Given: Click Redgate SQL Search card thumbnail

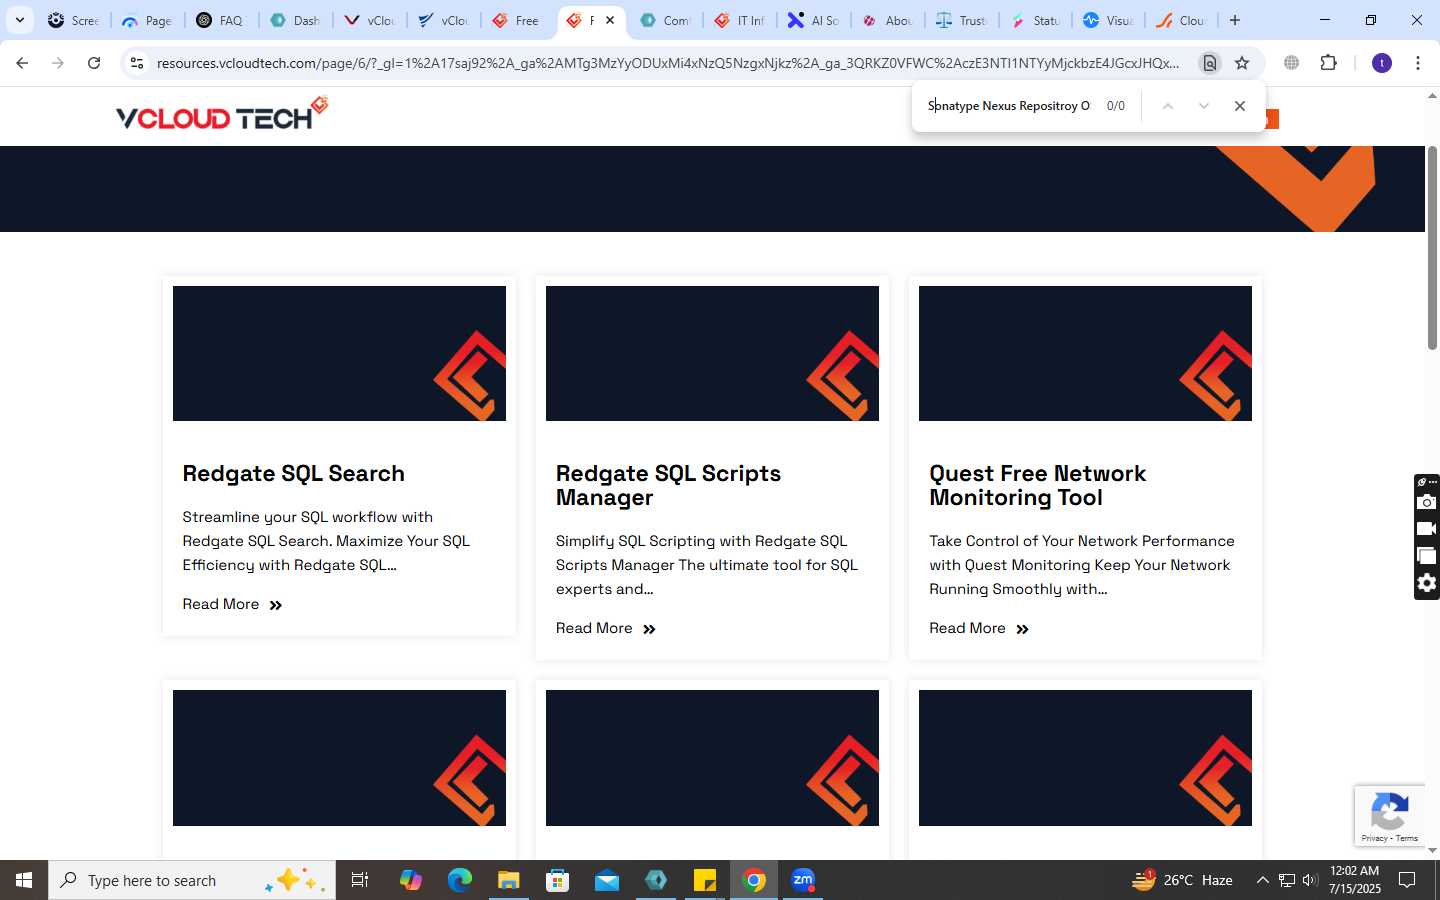Looking at the screenshot, I should click(339, 353).
